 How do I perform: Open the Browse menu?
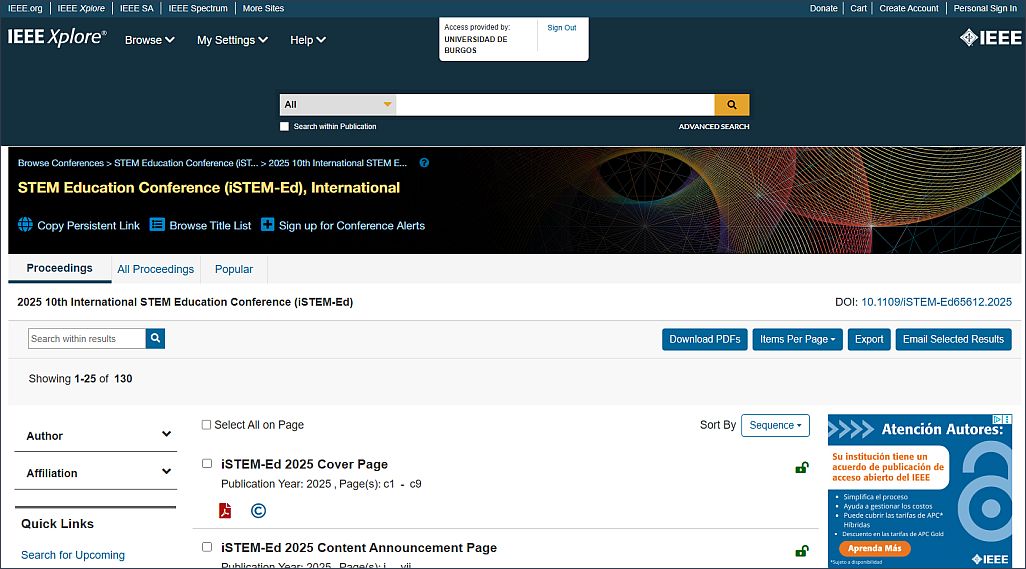149,40
